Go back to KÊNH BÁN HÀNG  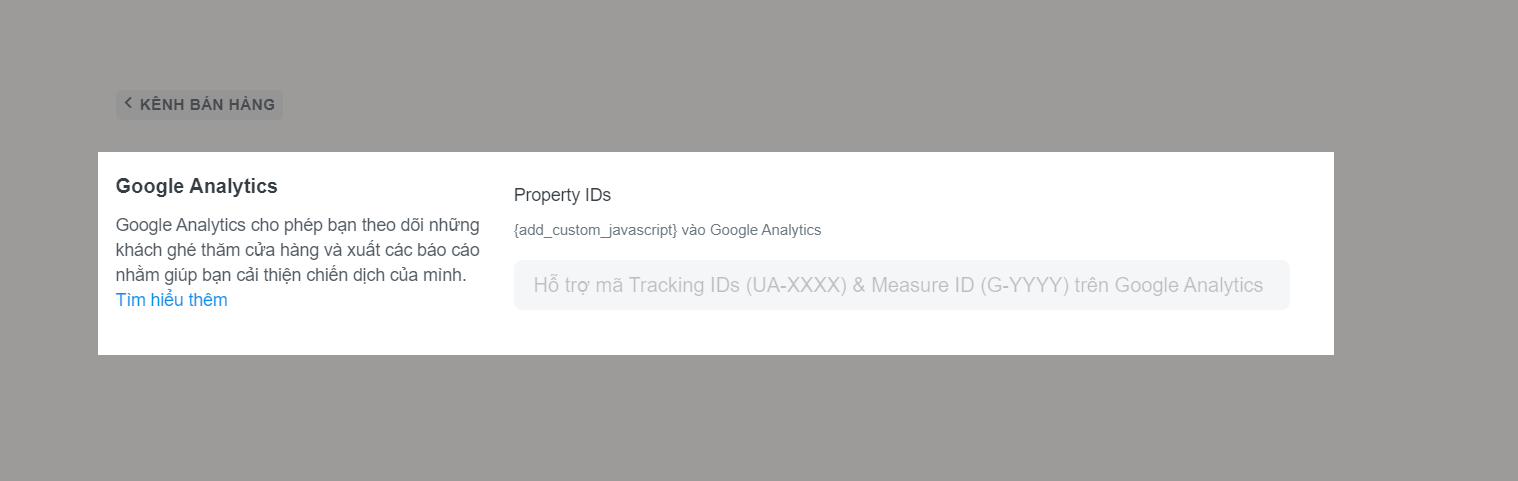click(199, 105)
